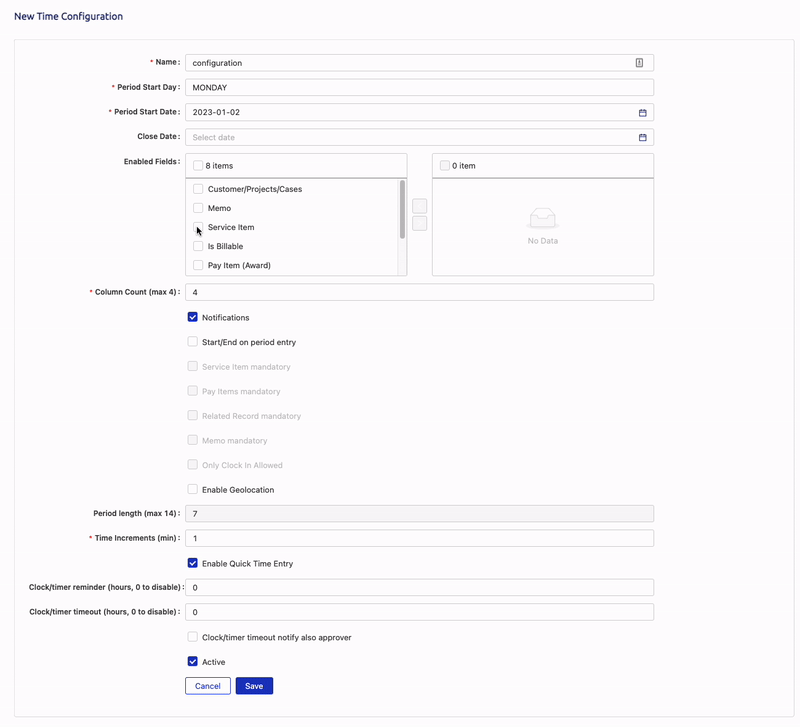
Task: Enable Start/End on period entry
Action: point(193,342)
